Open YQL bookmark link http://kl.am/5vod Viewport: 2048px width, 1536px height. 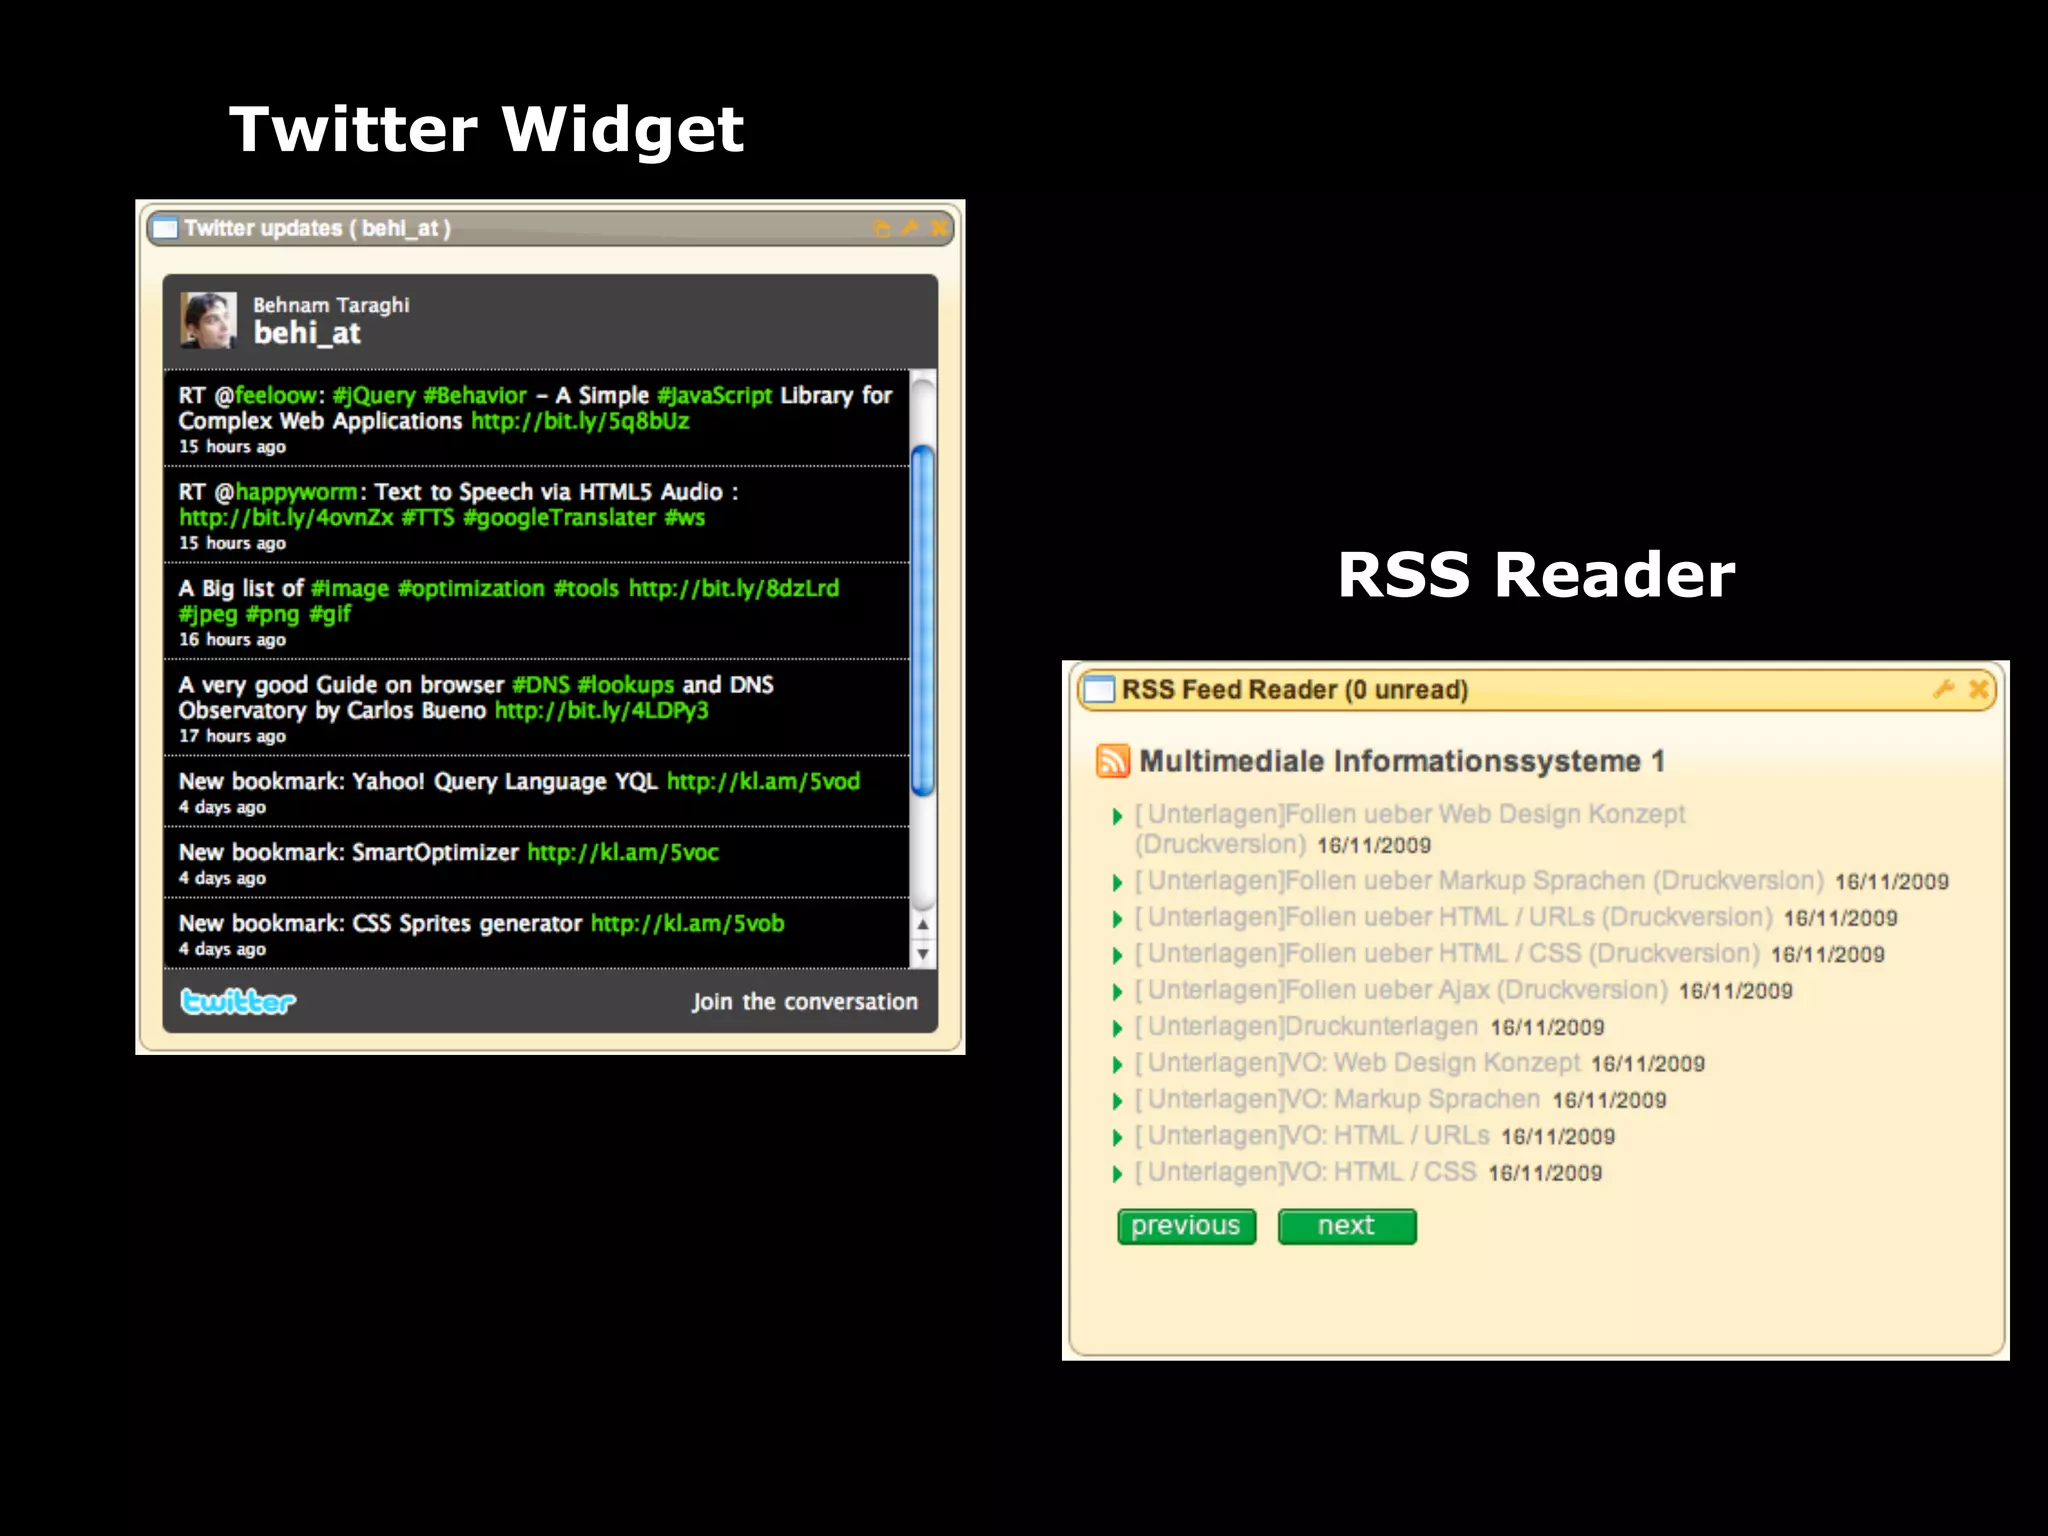763,782
